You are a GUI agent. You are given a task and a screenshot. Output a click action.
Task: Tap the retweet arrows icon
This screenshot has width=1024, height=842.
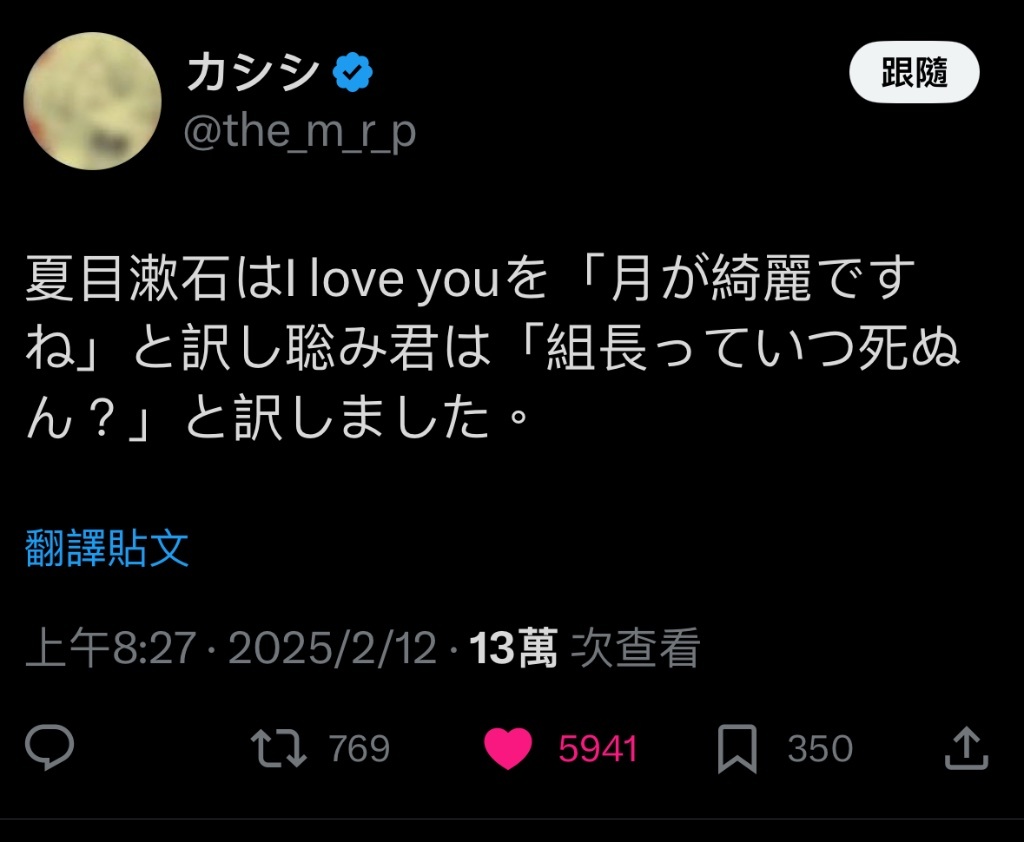[279, 748]
